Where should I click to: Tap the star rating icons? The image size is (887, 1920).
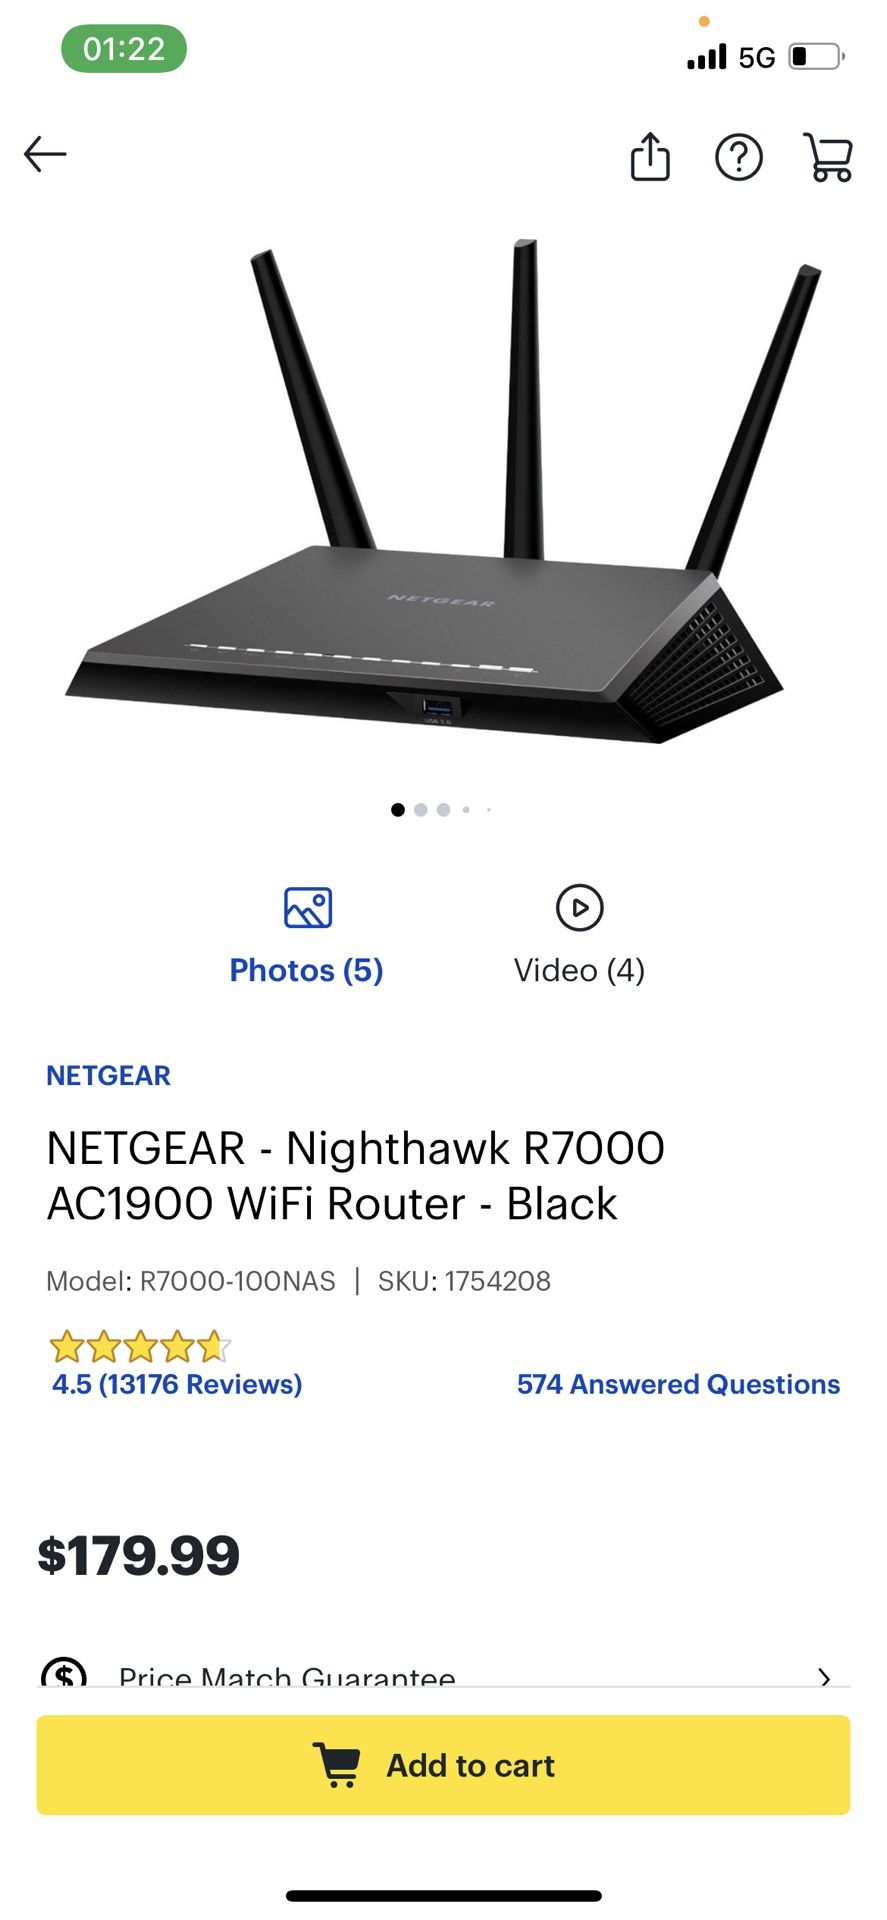140,1346
